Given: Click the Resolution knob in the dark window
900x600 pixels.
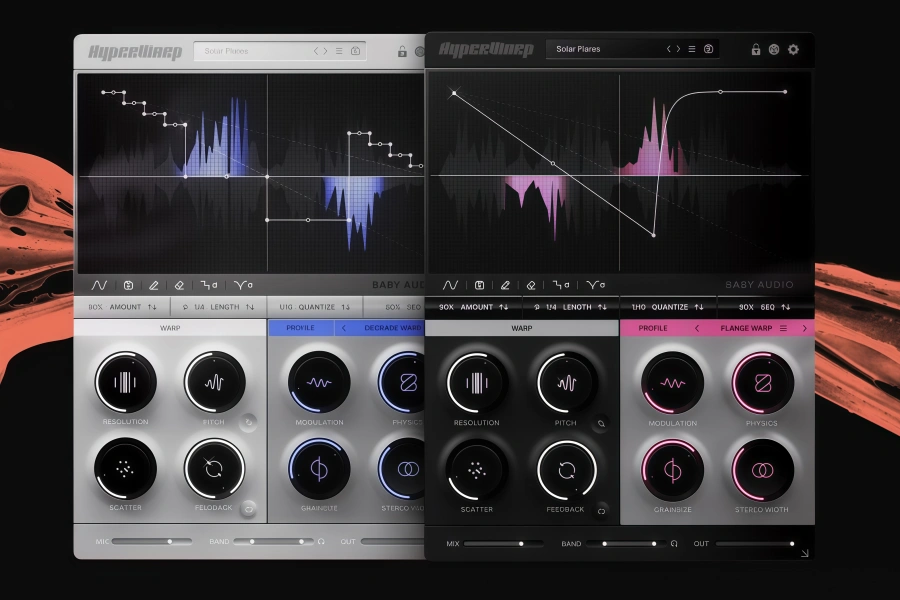Looking at the screenshot, I should point(477,383).
